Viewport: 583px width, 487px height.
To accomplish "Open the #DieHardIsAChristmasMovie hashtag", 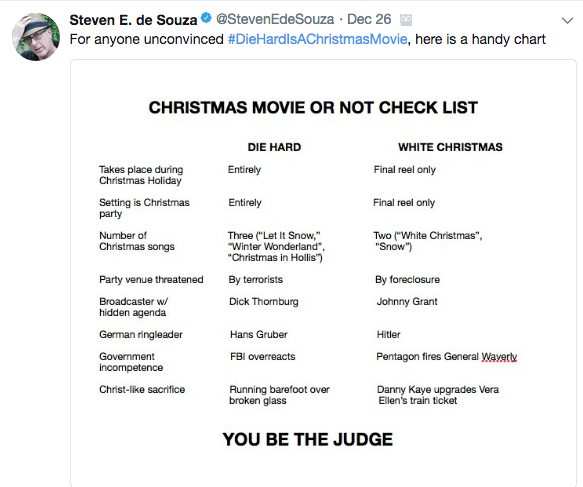I will [x=318, y=39].
